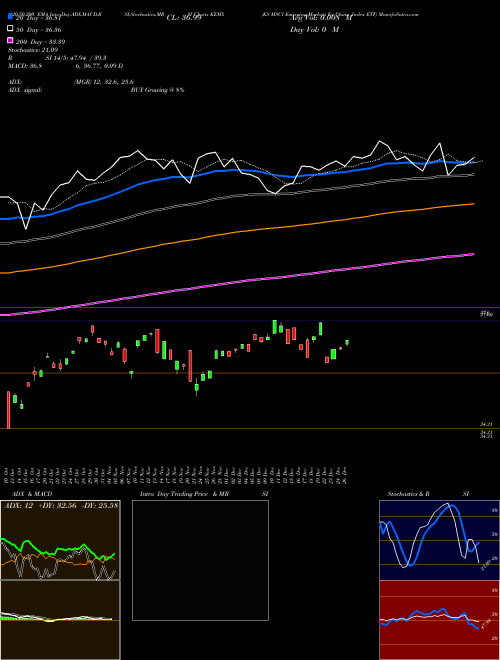Click the thick blue 20 Day EMA line
The width and height of the screenshot is (500, 660).
pyautogui.click(x=238, y=170)
